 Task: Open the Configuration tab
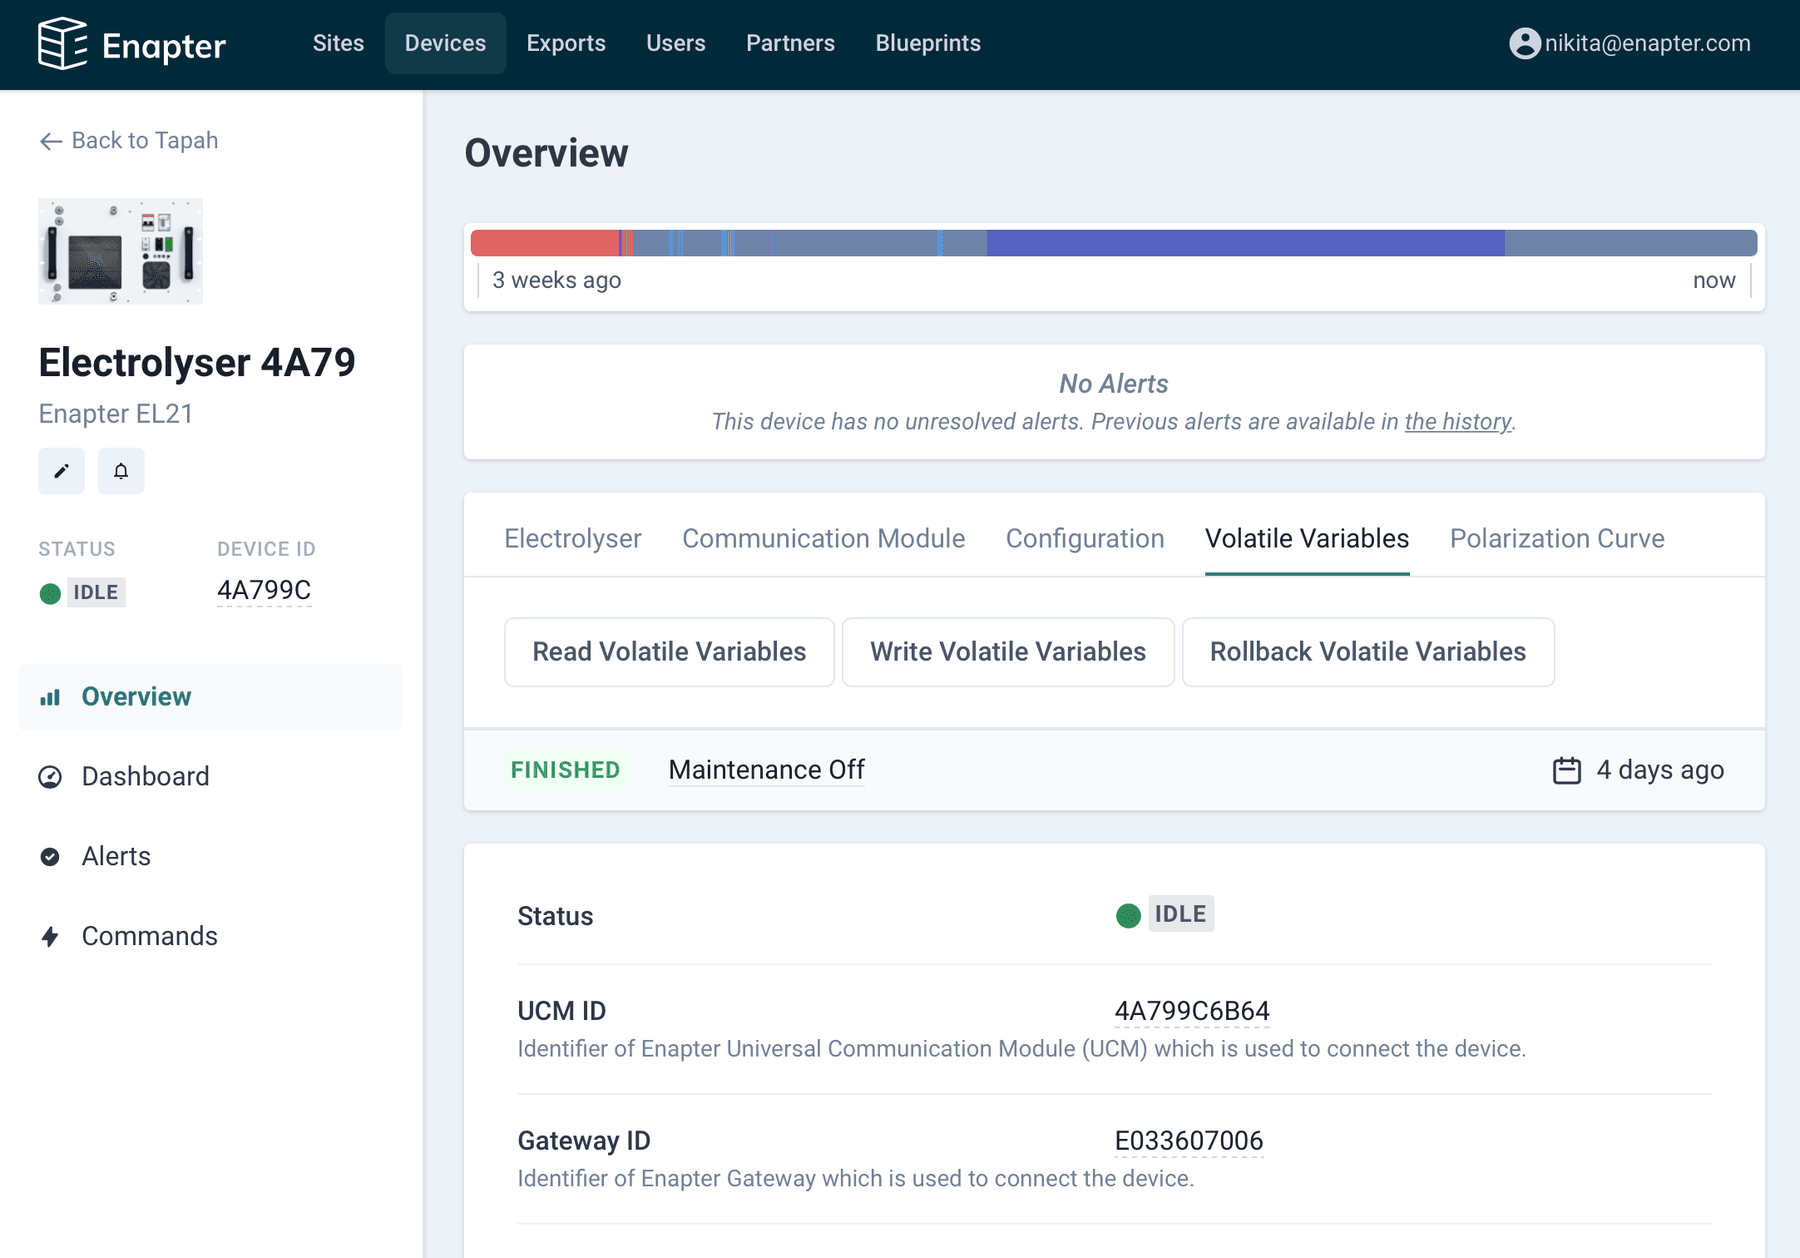point(1084,539)
